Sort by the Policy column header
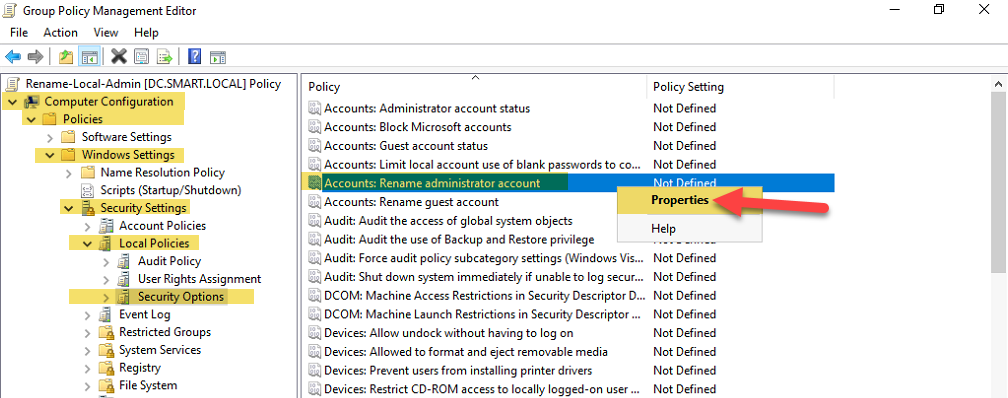This screenshot has width=1008, height=398. (x=474, y=86)
